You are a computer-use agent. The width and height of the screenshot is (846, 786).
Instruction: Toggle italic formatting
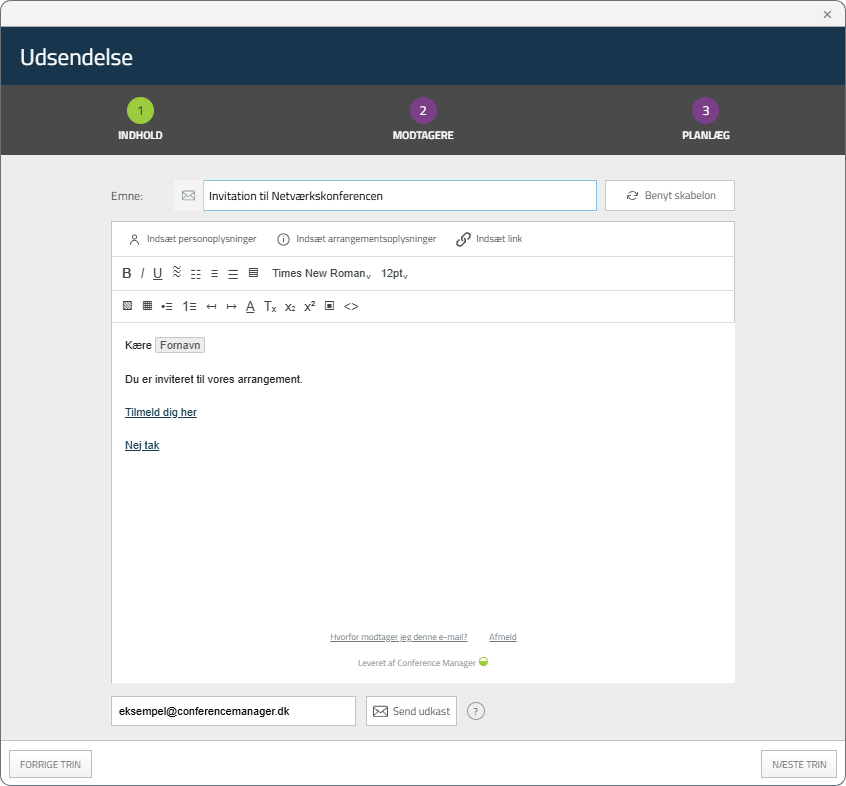[142, 274]
